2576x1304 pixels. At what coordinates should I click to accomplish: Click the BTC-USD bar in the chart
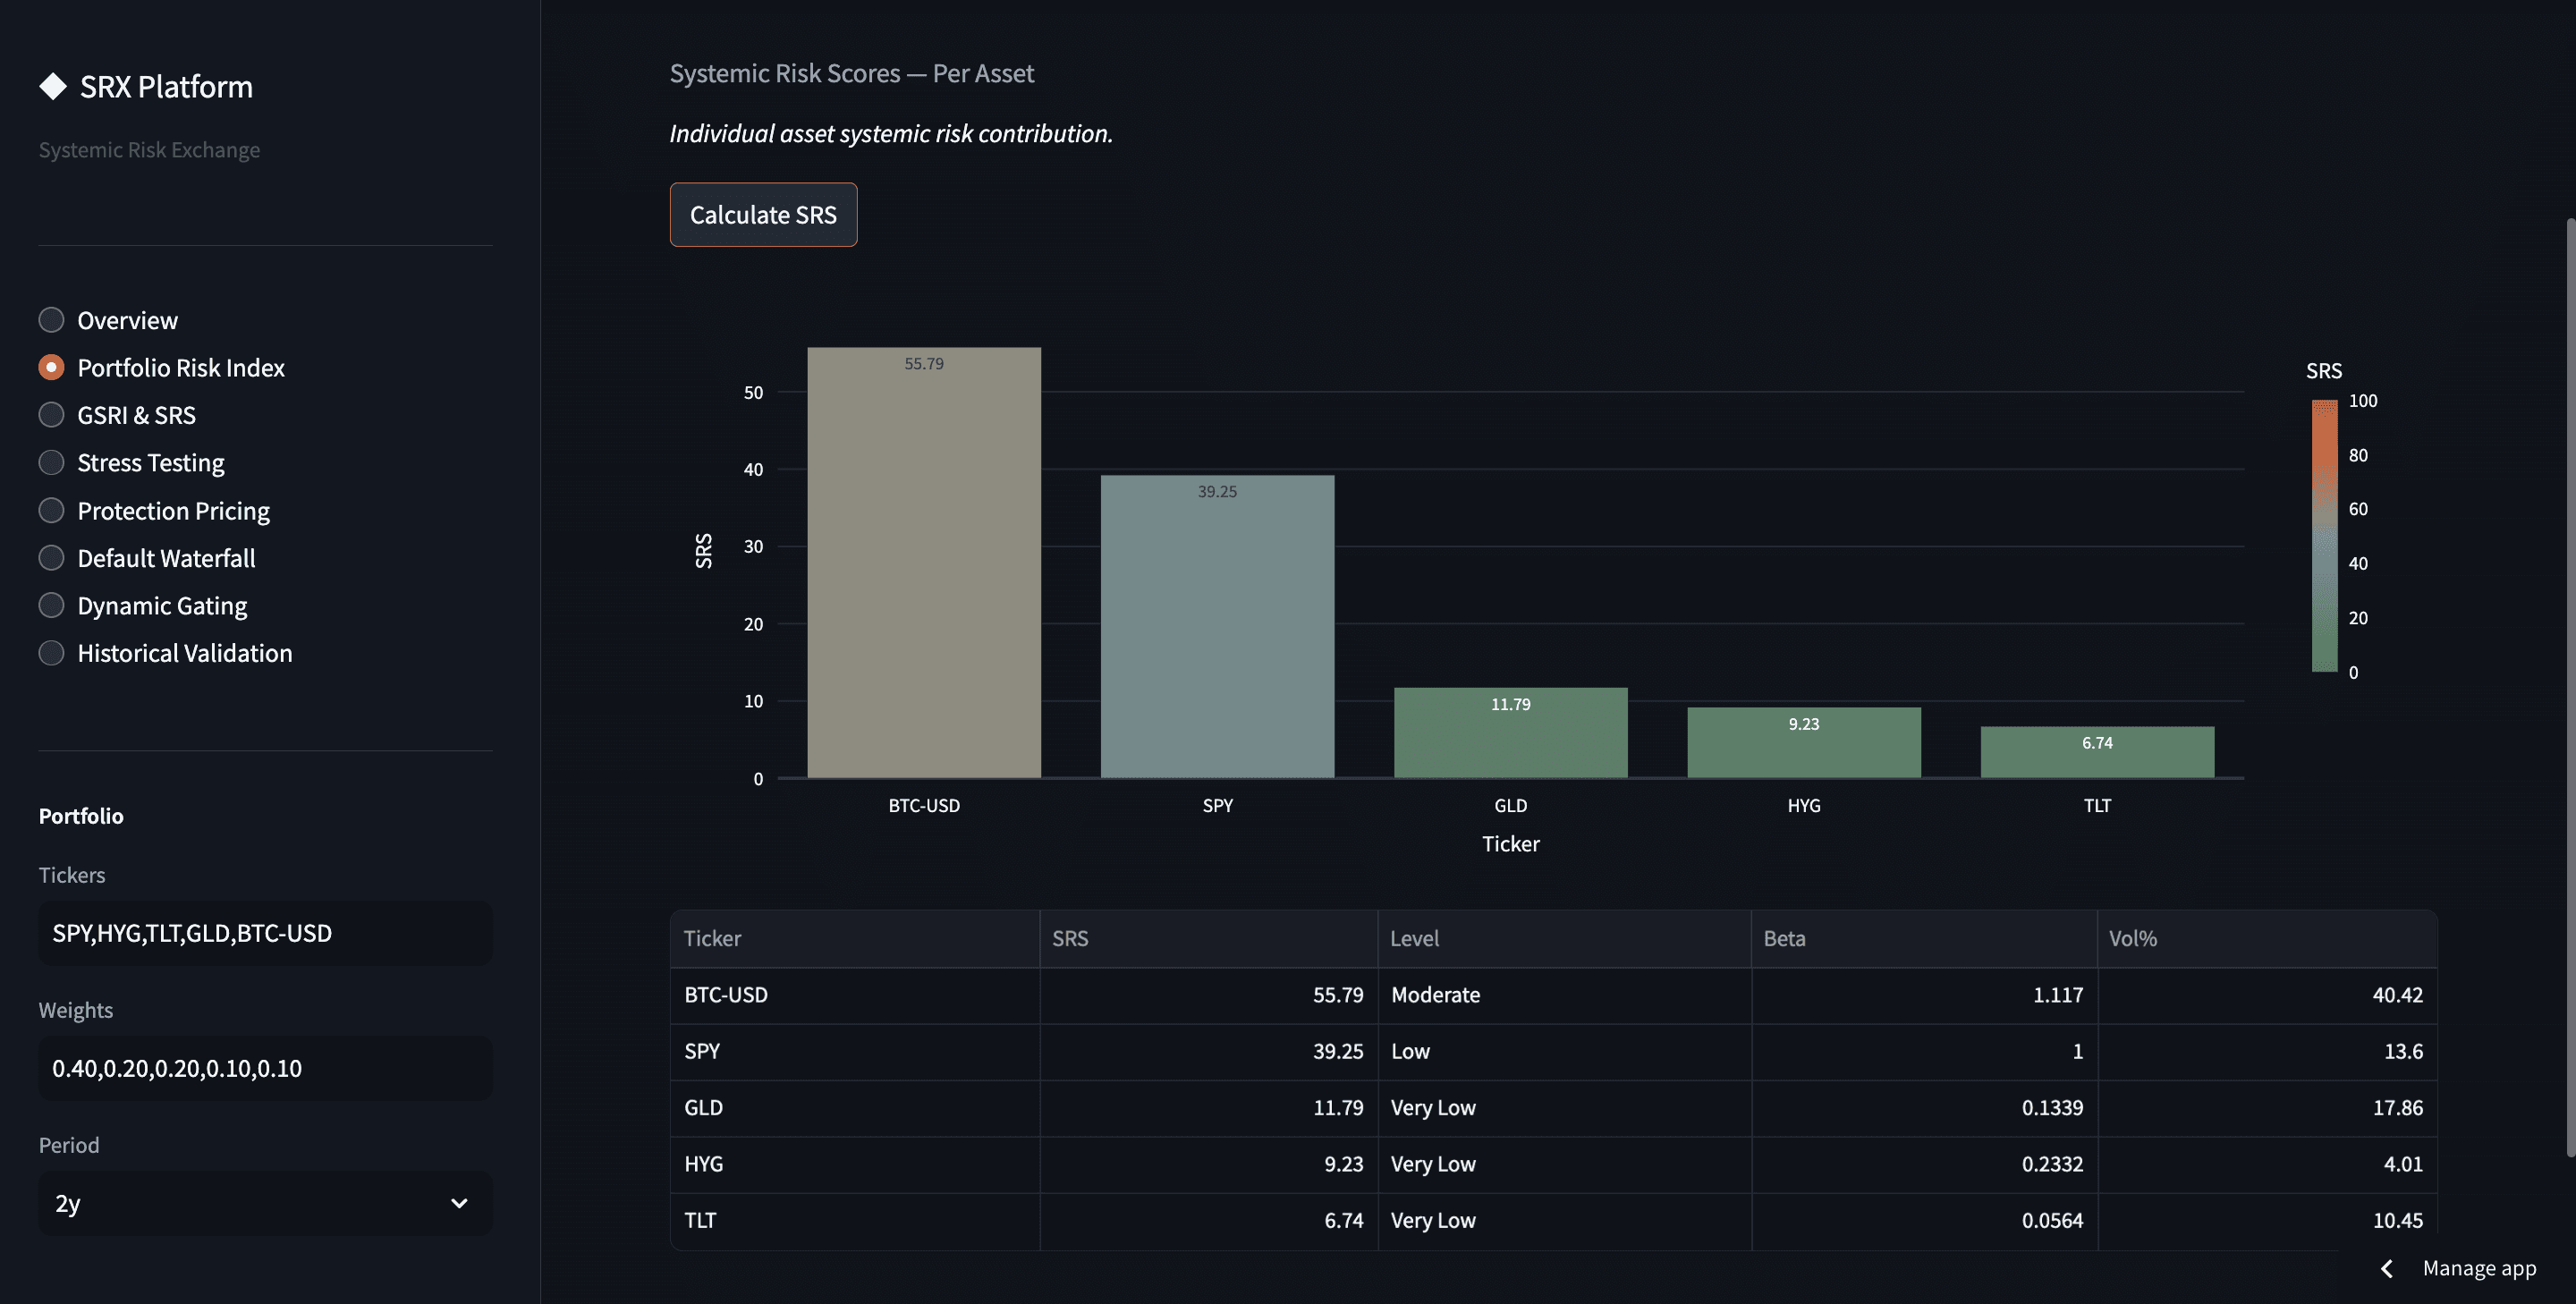tap(923, 562)
